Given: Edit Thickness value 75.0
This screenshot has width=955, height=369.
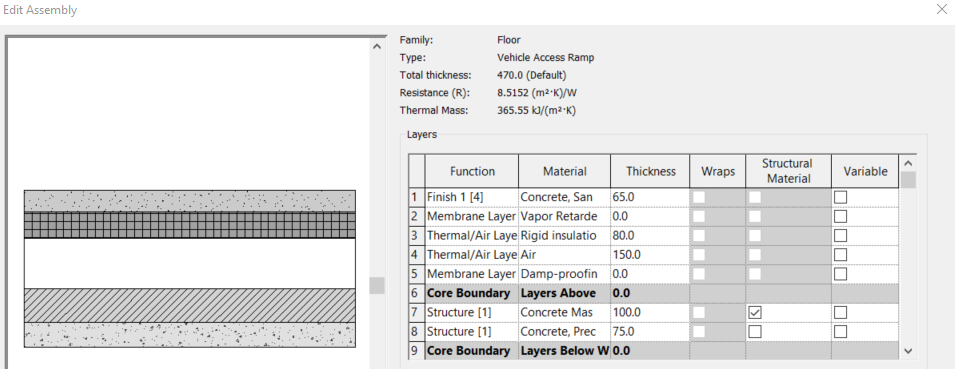Looking at the screenshot, I should pyautogui.click(x=650, y=332).
